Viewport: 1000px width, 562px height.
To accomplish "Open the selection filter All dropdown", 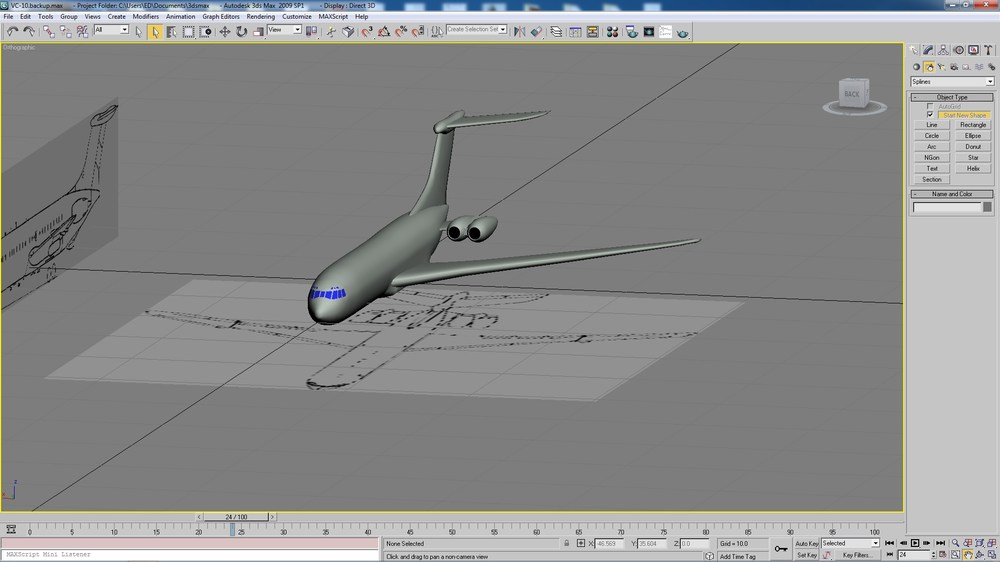I will 111,30.
